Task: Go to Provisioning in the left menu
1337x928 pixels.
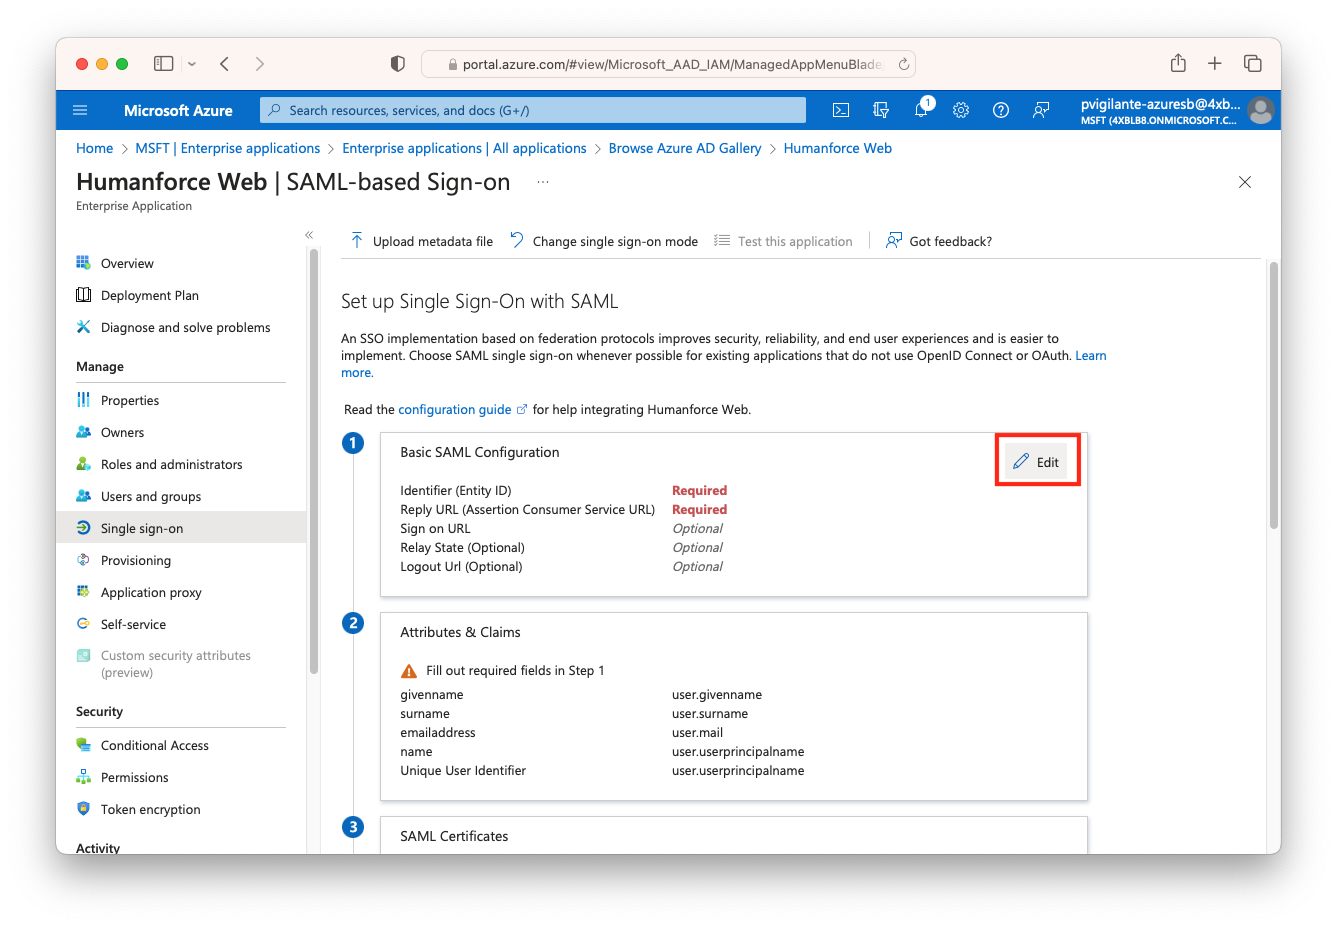Action: coord(135,560)
